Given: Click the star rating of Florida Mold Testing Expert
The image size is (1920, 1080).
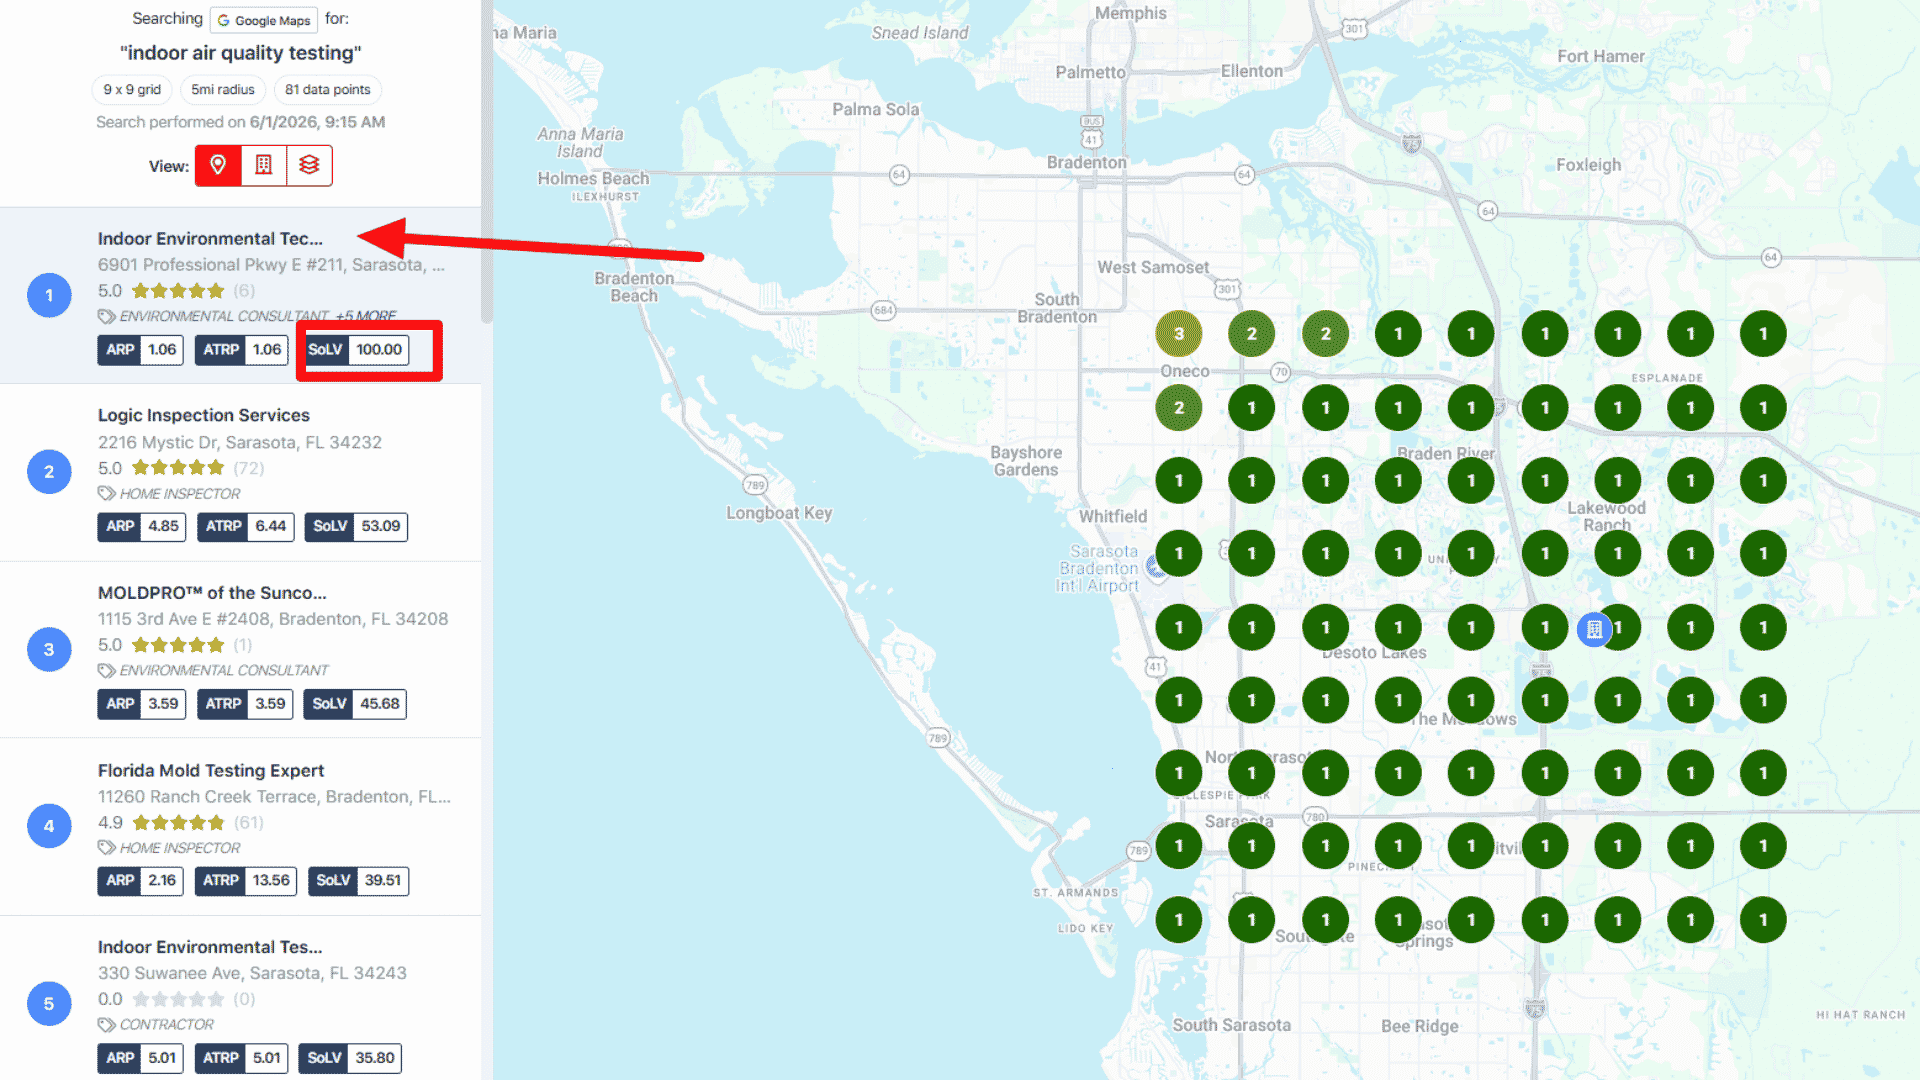Looking at the screenshot, I should click(x=178, y=822).
